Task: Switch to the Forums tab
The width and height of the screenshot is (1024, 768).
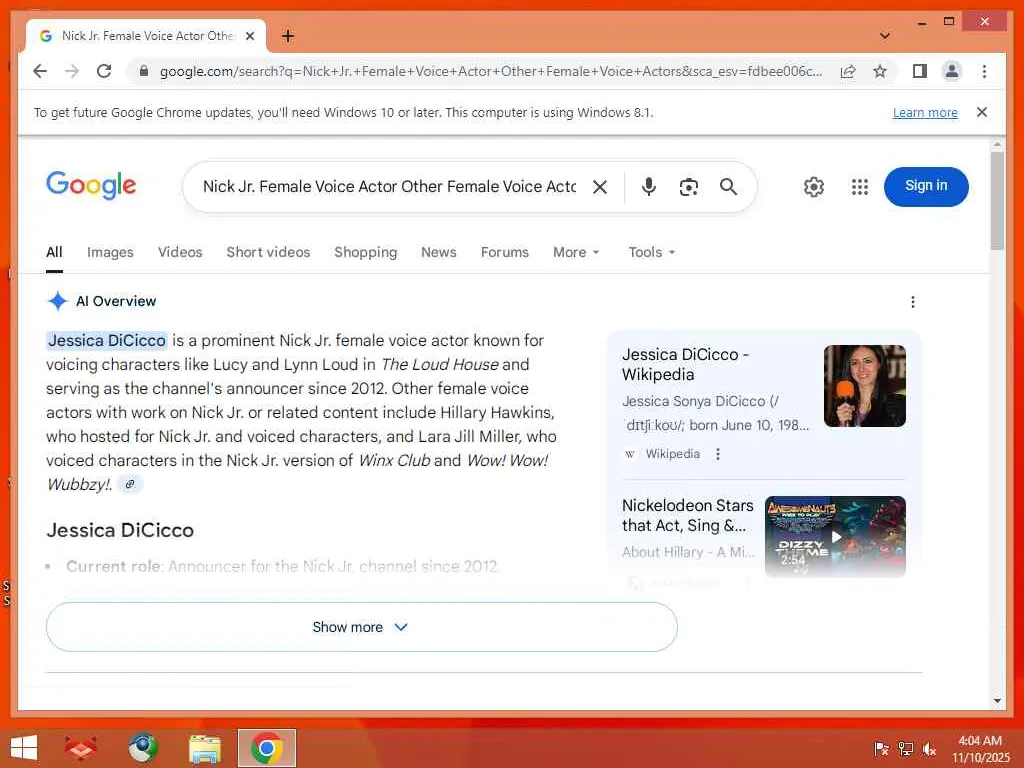Action: [504, 252]
